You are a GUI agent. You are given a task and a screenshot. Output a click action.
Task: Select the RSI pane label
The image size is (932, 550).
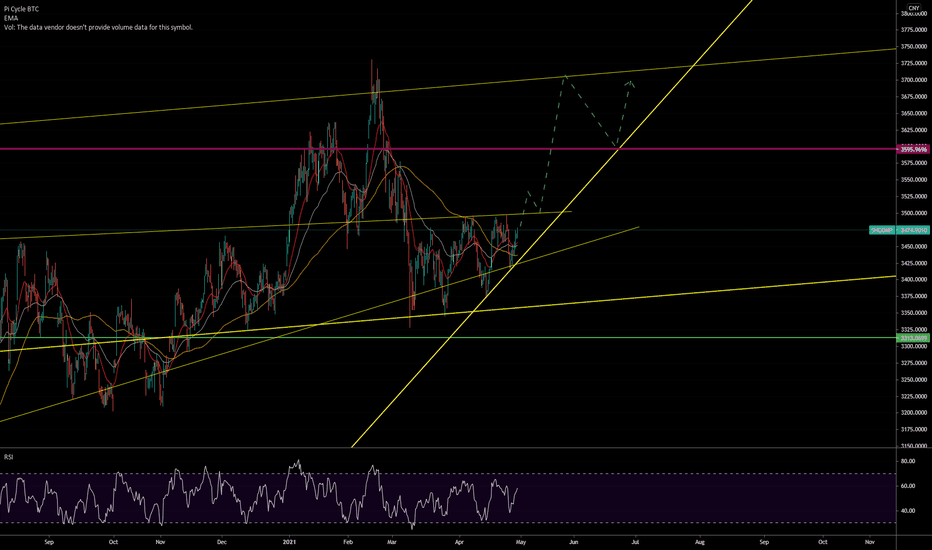(9, 457)
